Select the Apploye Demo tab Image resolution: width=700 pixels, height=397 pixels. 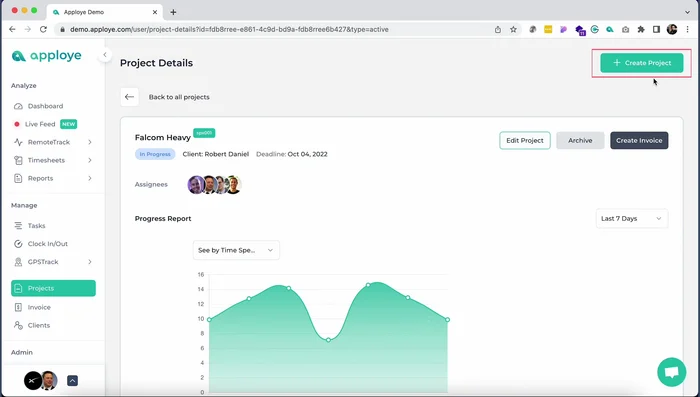pyautogui.click(x=105, y=12)
